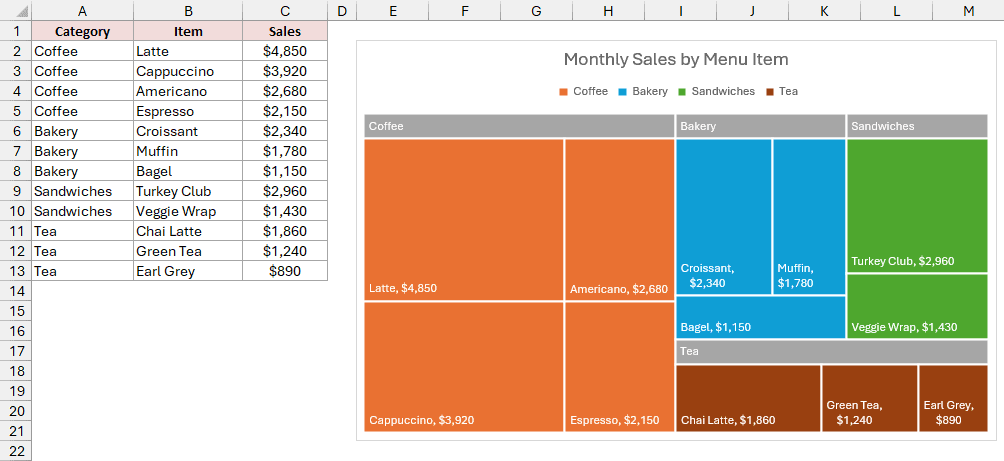This screenshot has width=1004, height=461.
Task: Select column D header
Action: [342, 10]
